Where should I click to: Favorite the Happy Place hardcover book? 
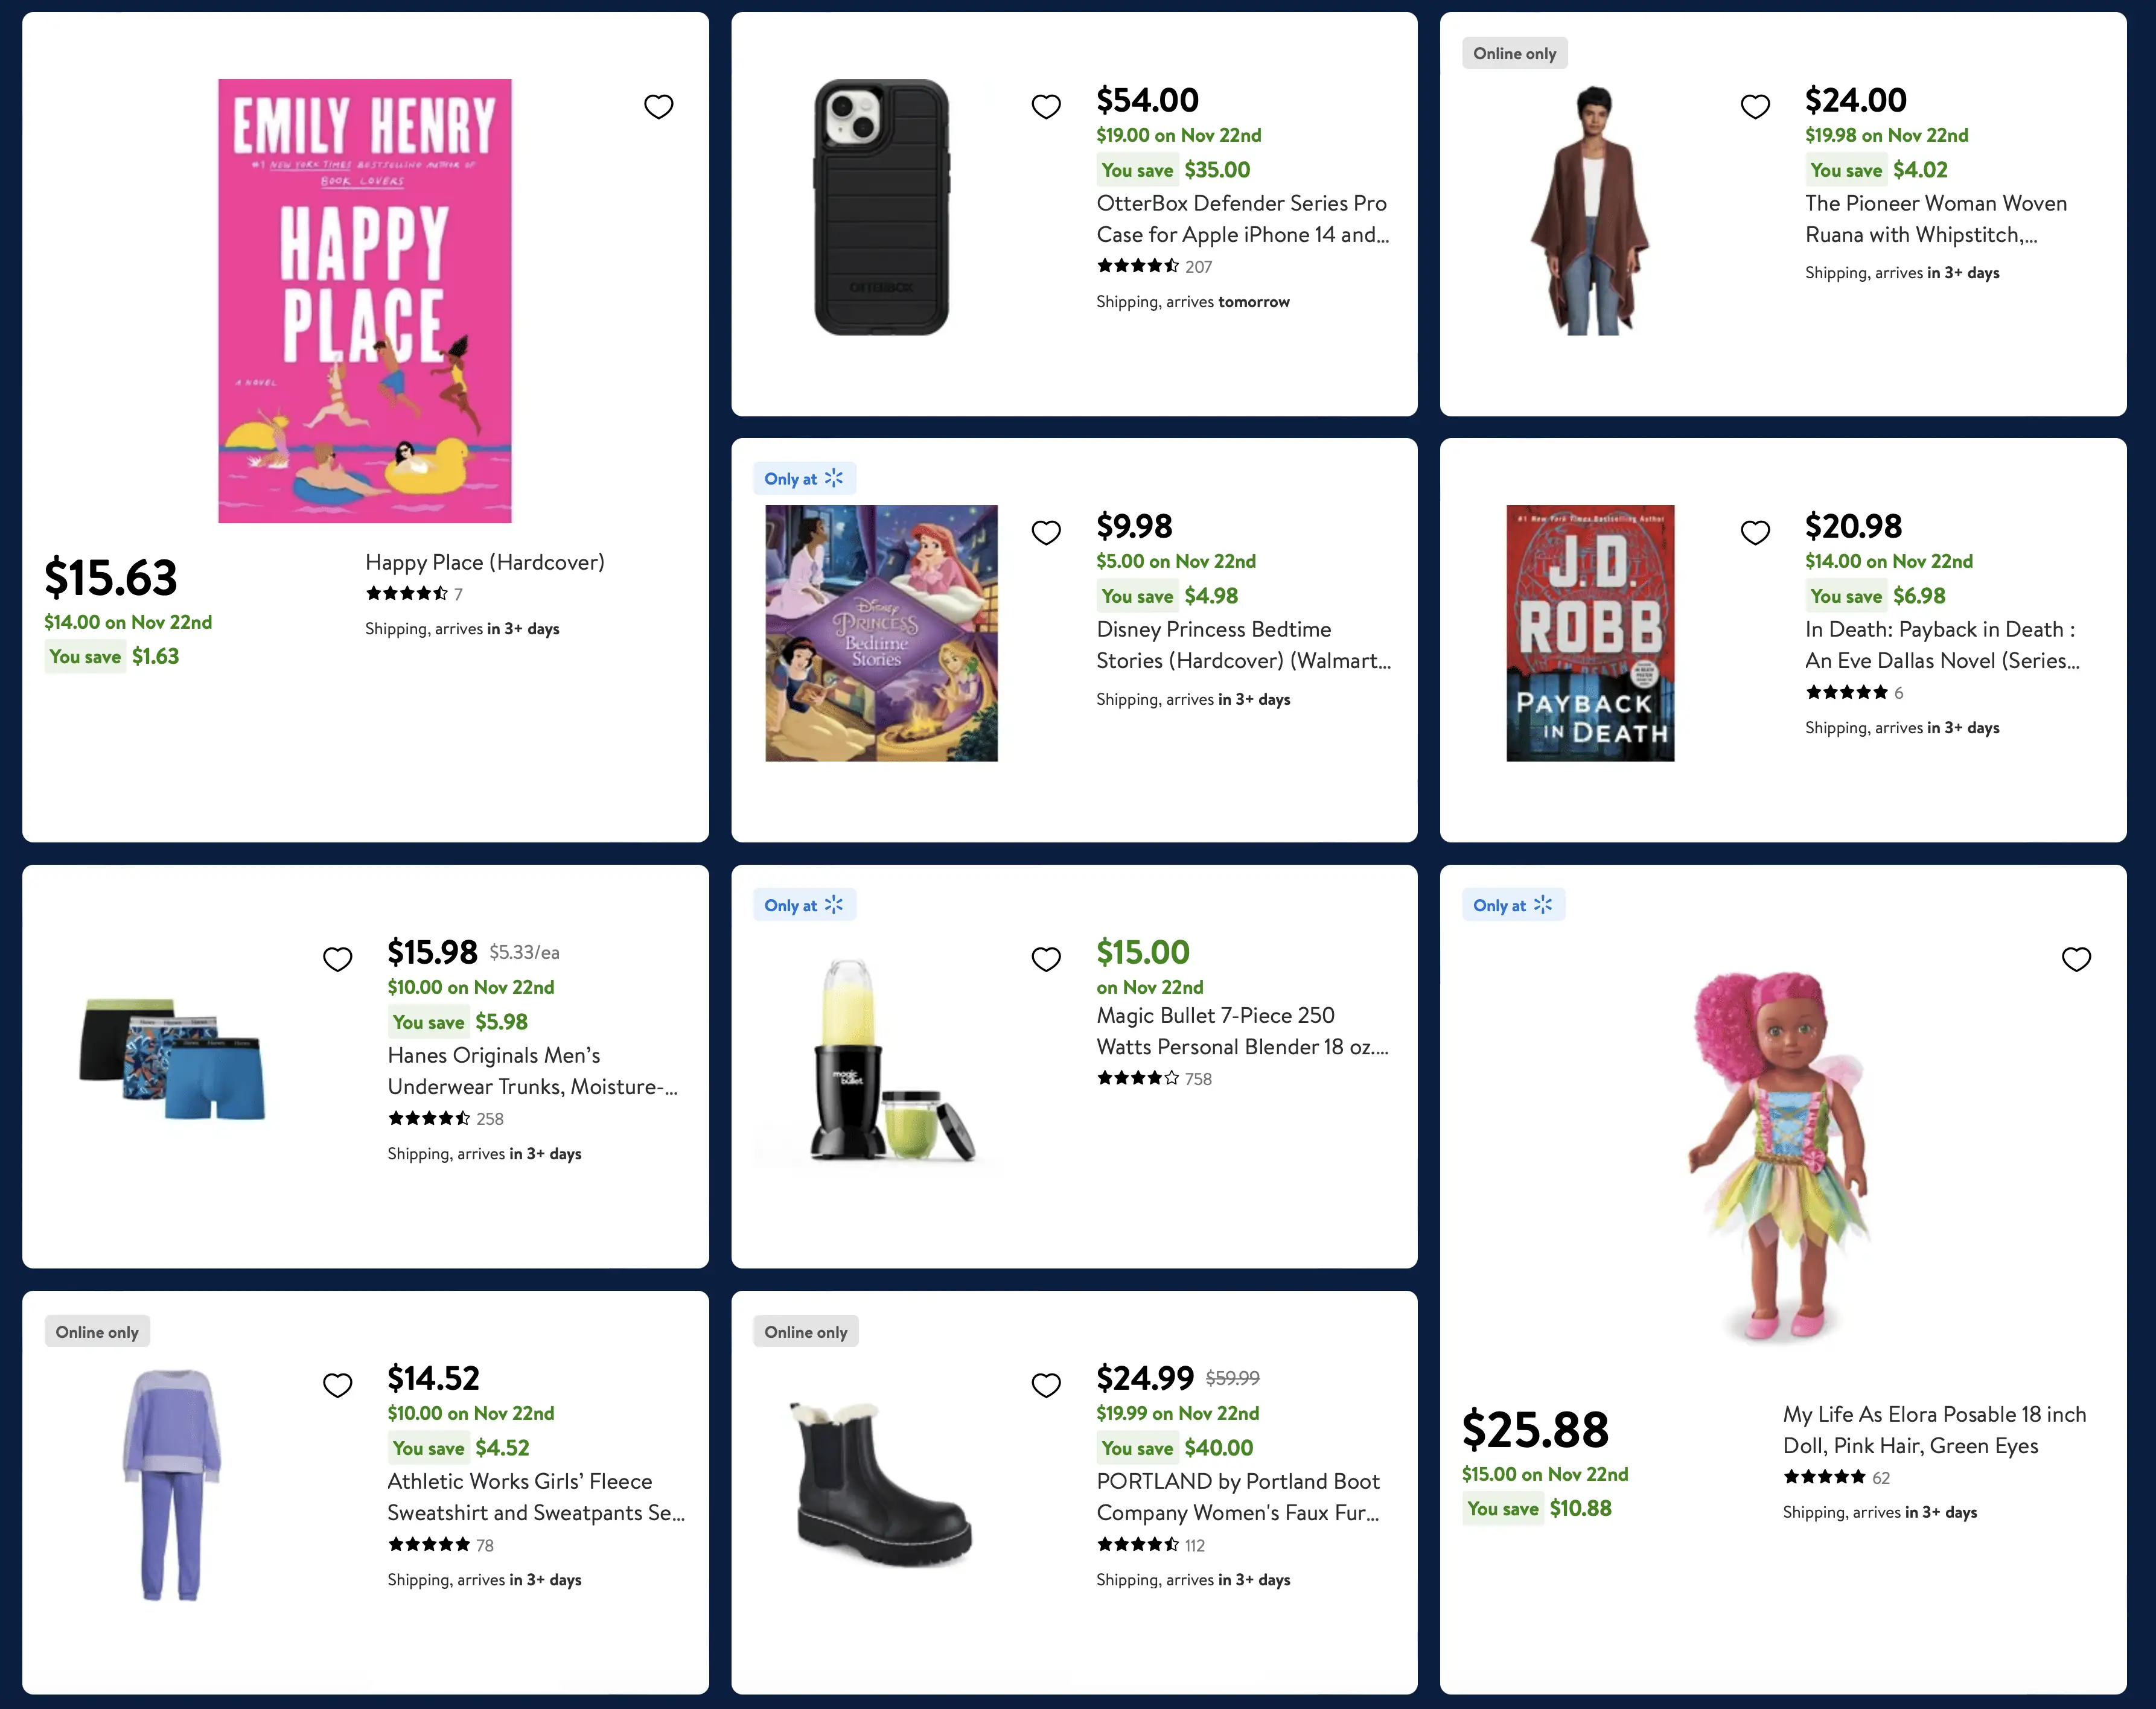(658, 106)
